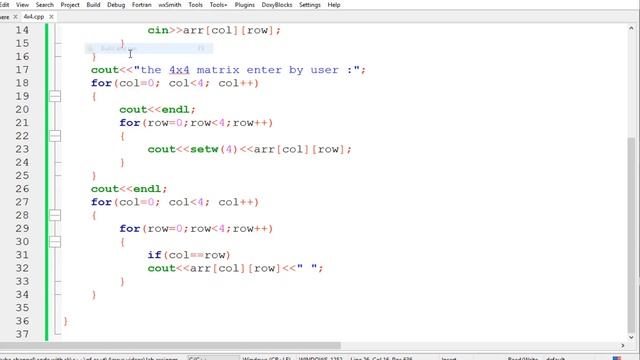
Task: Click line number 26 in the margin
Action: pos(22,189)
